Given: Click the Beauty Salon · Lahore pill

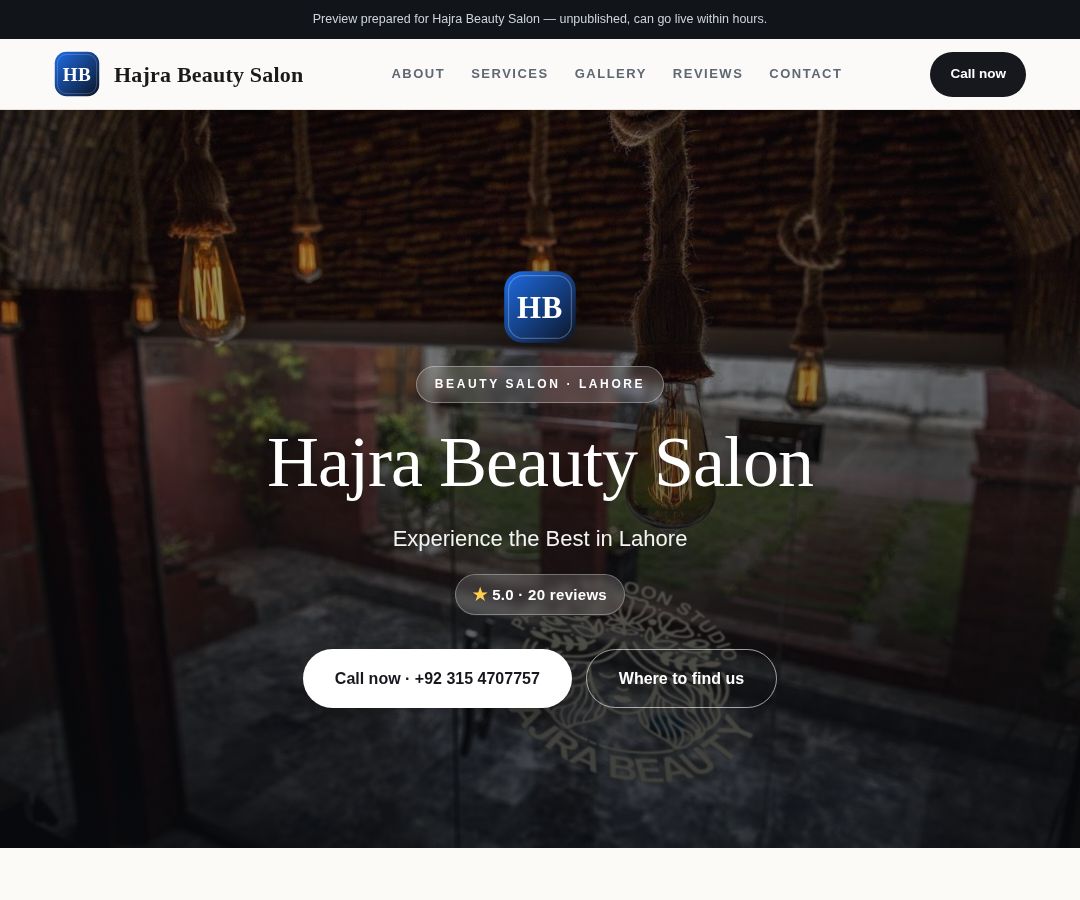Looking at the screenshot, I should click(x=539, y=384).
